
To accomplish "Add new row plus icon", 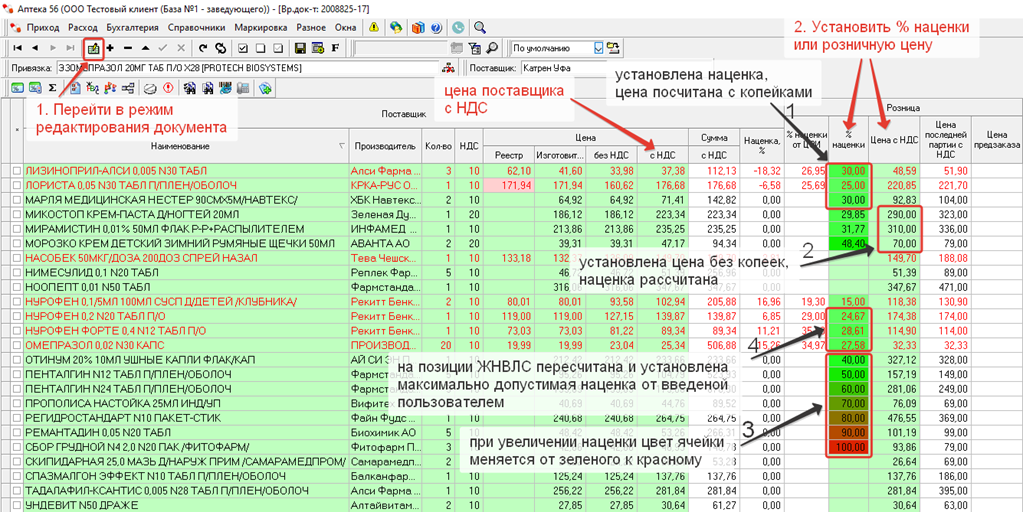I will click(x=110, y=48).
